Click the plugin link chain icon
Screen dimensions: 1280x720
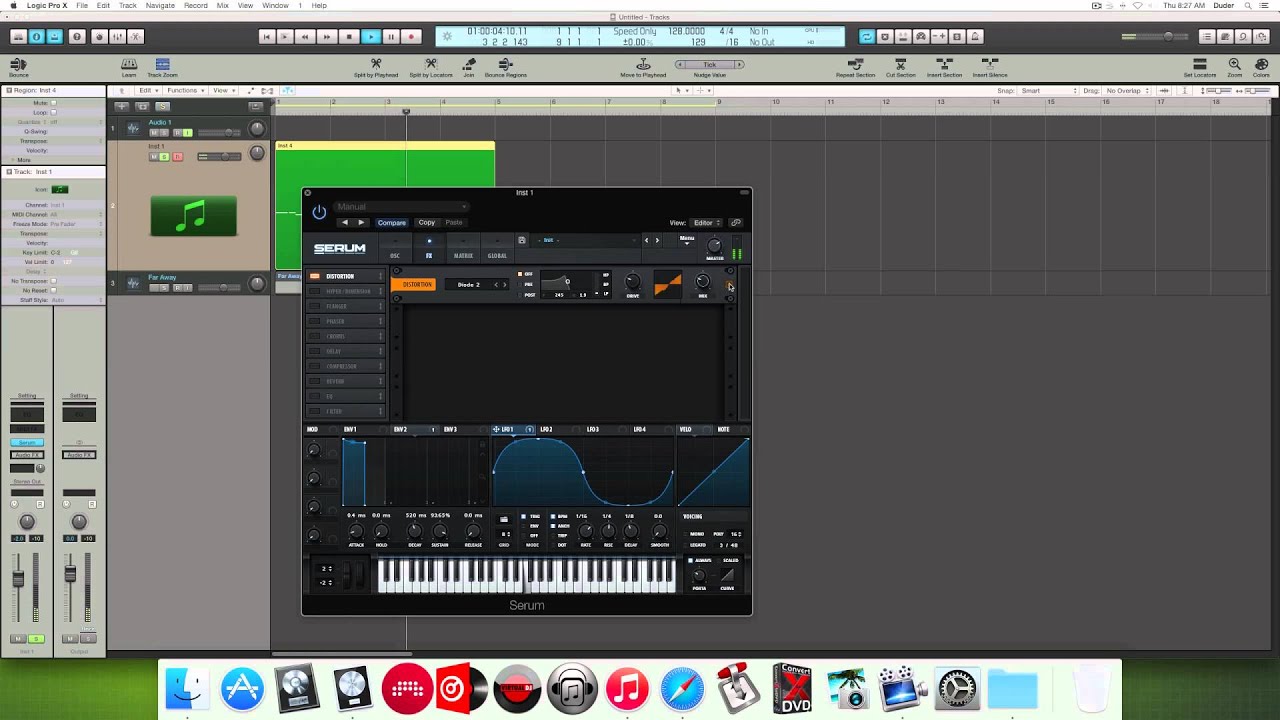[x=735, y=223]
